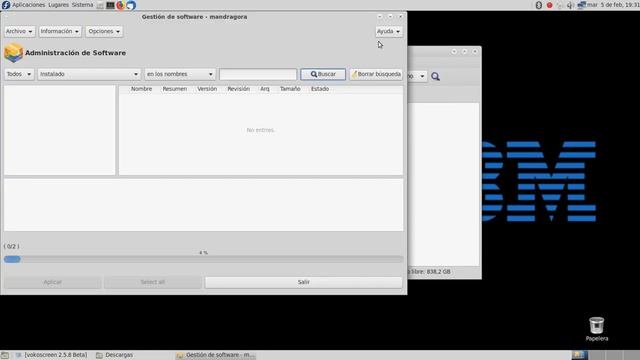Focus the package search text field
The height and width of the screenshot is (360, 640).
coord(258,74)
